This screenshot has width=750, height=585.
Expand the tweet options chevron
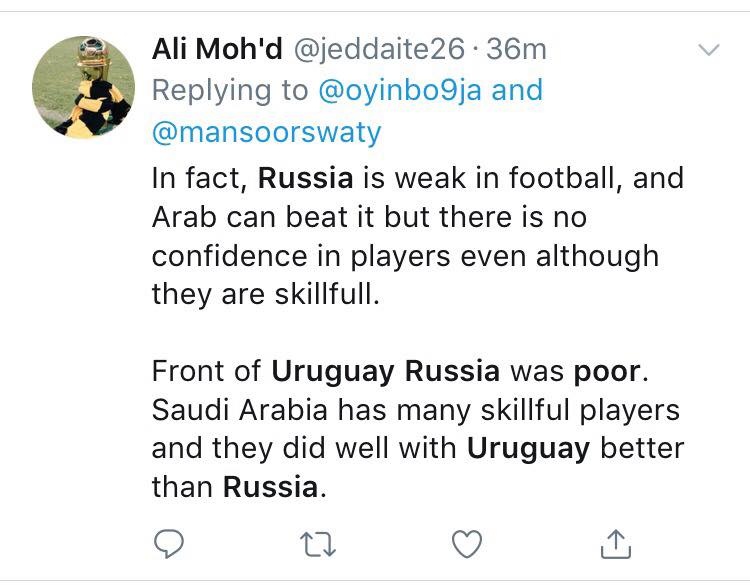click(x=708, y=49)
